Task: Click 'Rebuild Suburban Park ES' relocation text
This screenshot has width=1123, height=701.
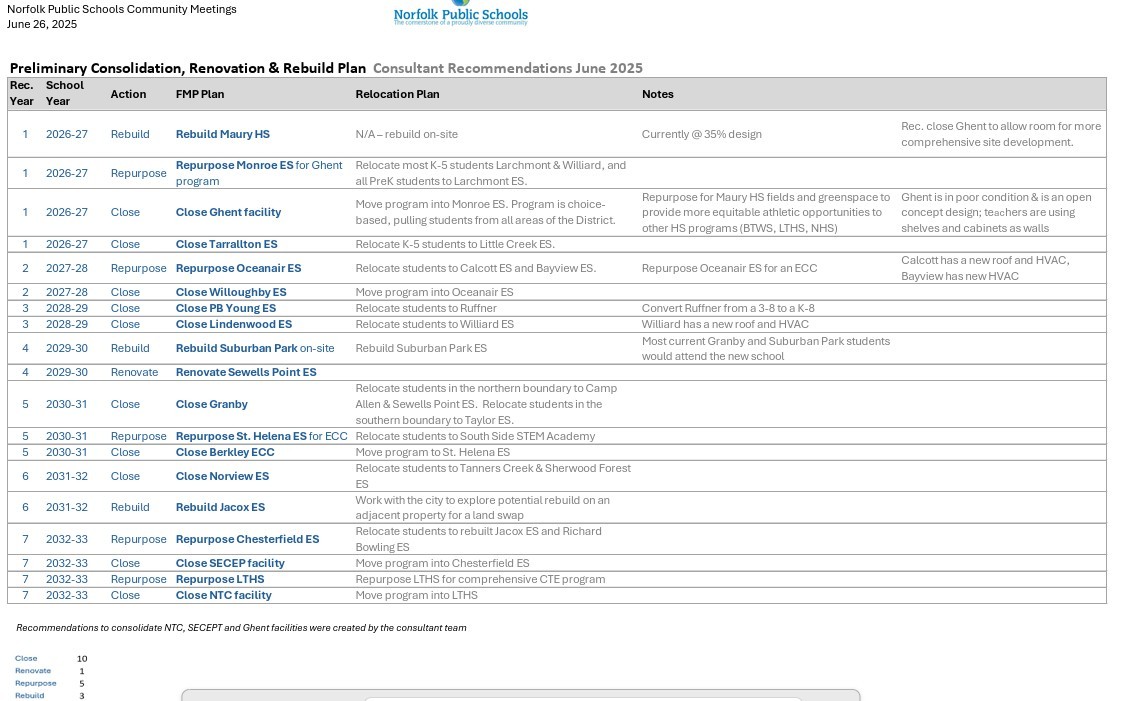Action: 421,348
